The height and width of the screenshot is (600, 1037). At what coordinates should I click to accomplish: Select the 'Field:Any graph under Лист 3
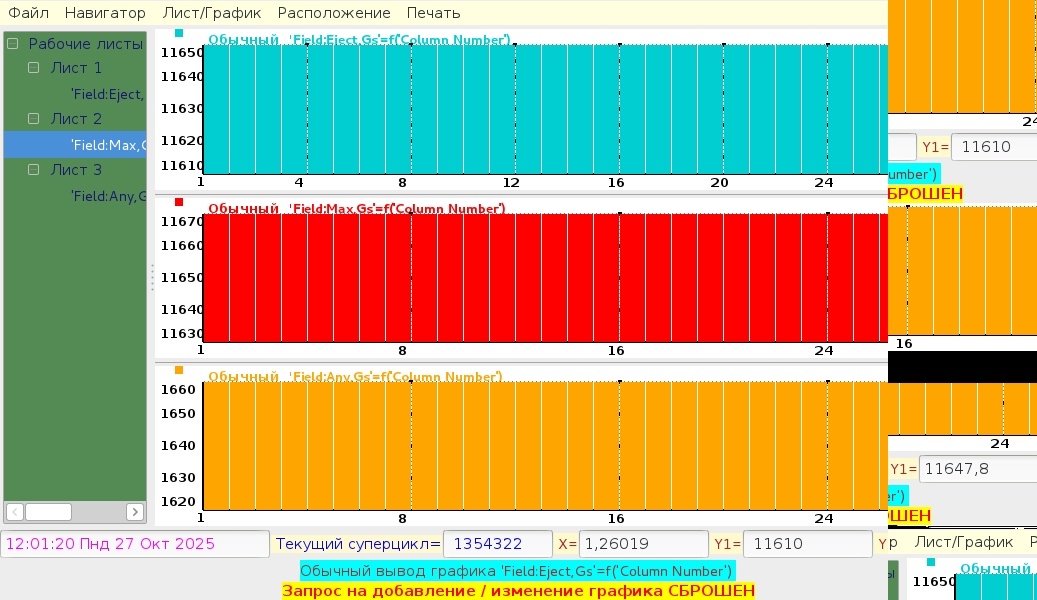click(x=108, y=196)
